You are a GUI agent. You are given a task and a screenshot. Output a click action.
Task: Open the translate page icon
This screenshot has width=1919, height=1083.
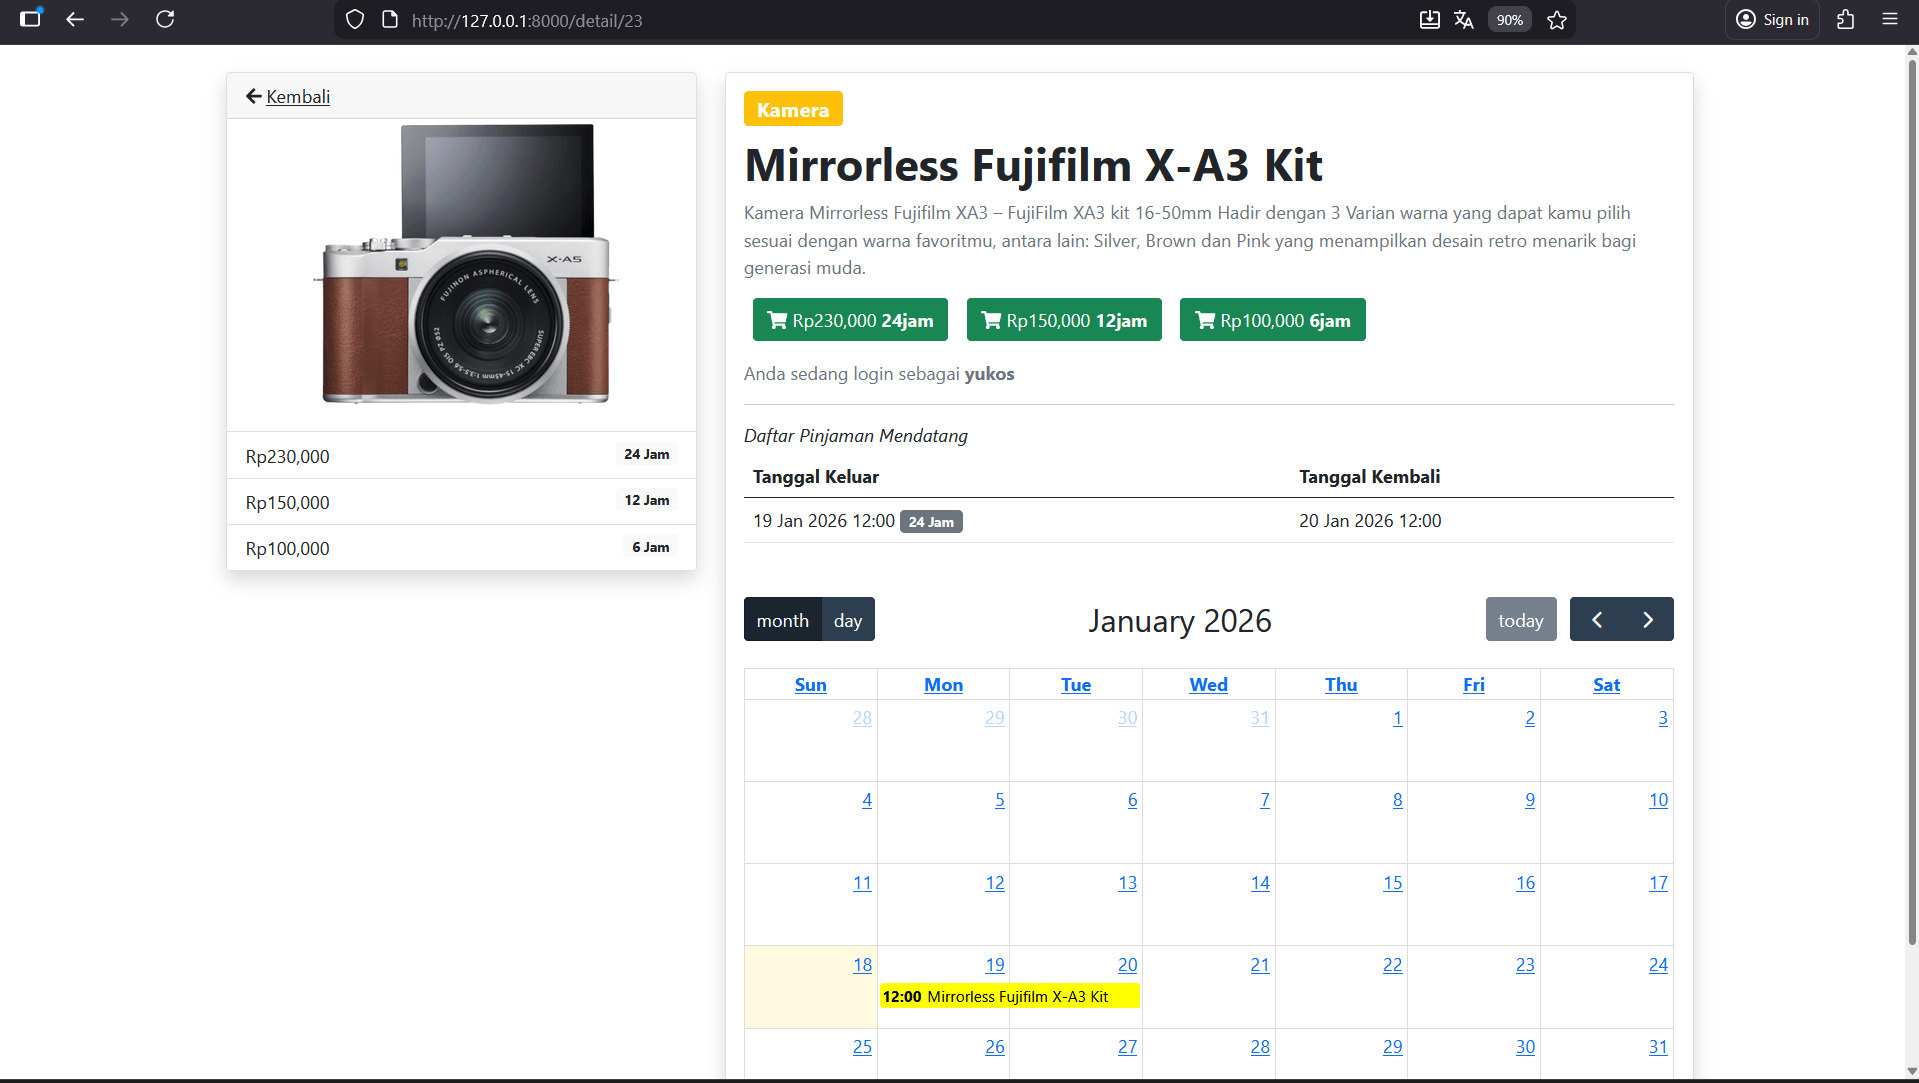[x=1464, y=20]
